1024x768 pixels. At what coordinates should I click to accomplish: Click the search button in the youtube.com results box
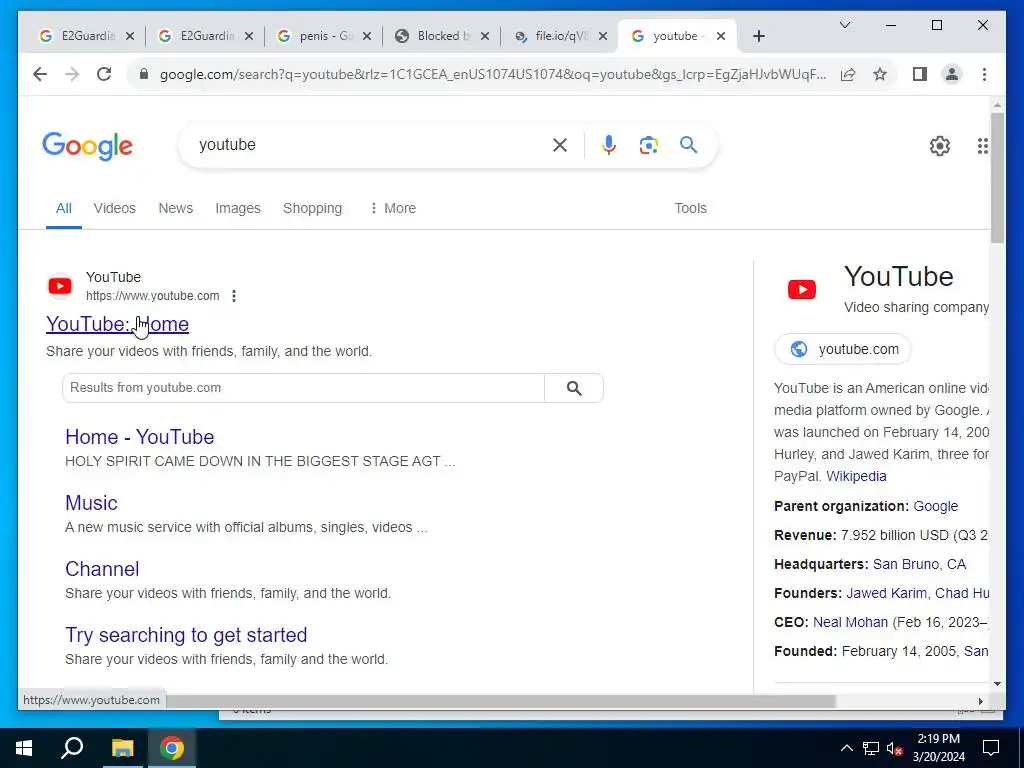[574, 389]
